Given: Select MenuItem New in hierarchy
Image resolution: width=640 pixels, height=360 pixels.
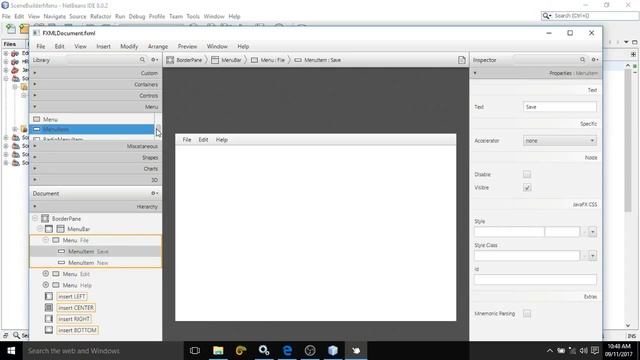Looking at the screenshot, I should coord(96,263).
